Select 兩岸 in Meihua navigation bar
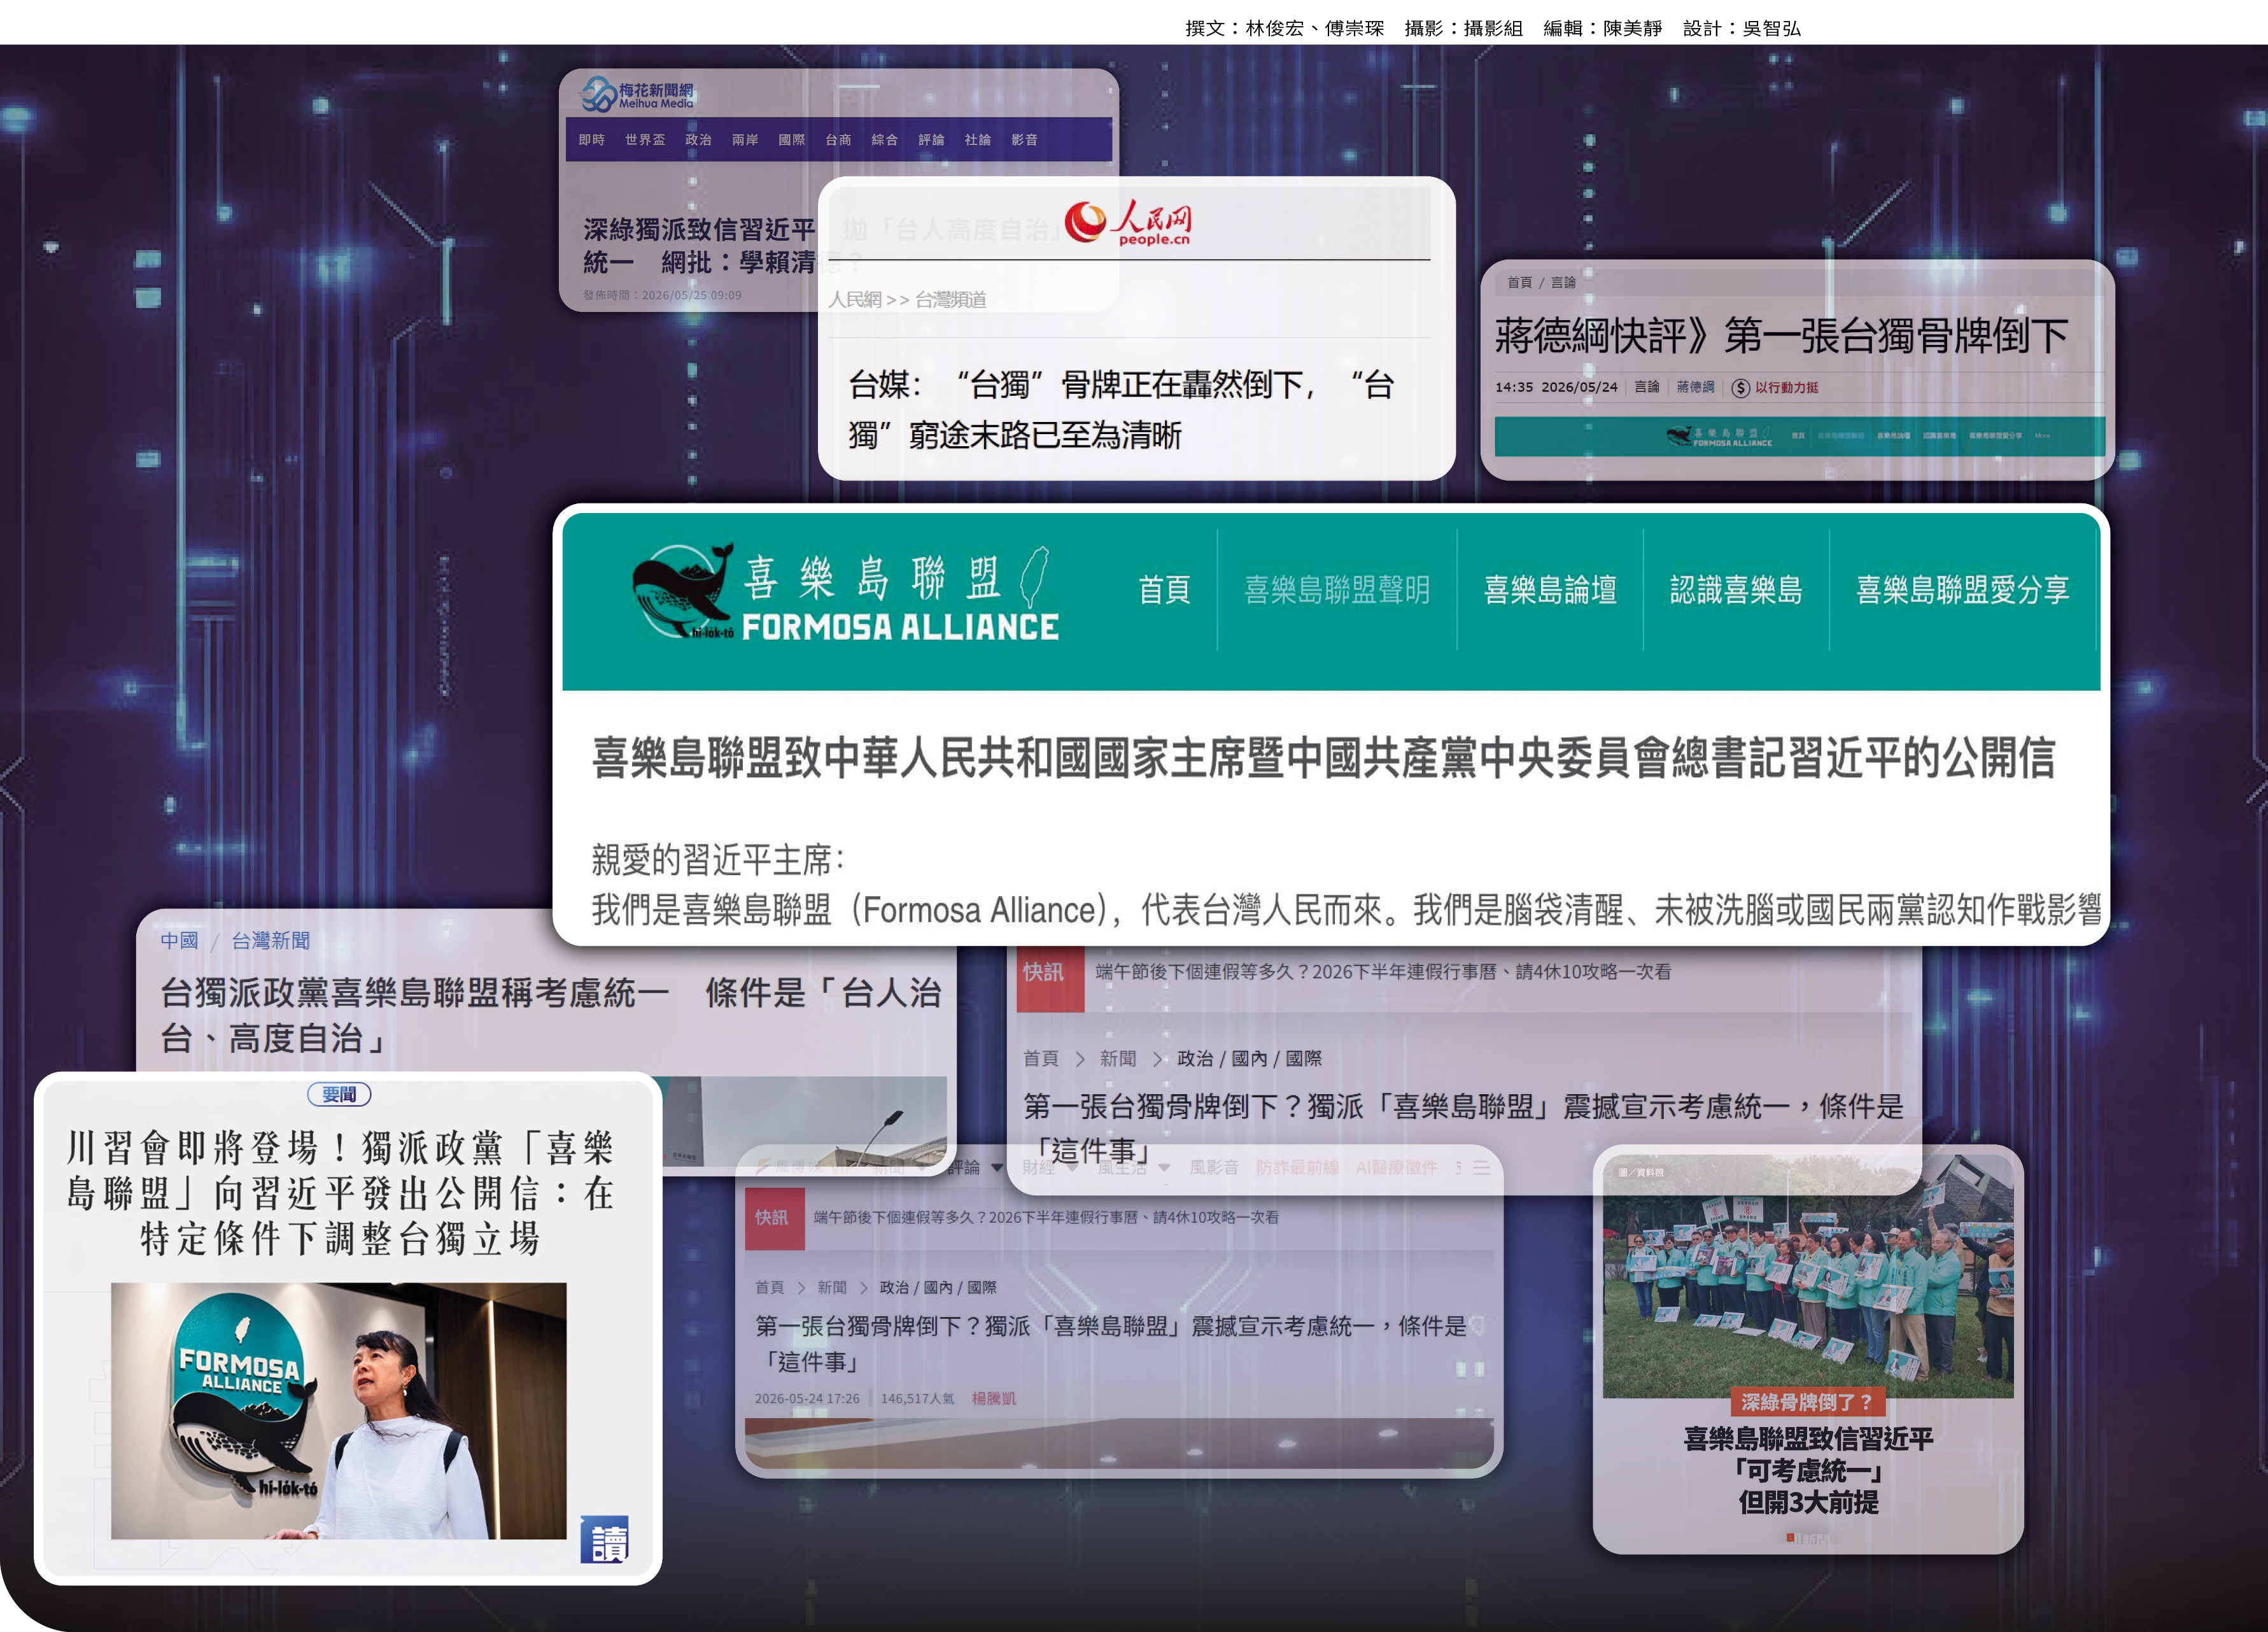This screenshot has height=1632, width=2268. pyautogui.click(x=745, y=140)
